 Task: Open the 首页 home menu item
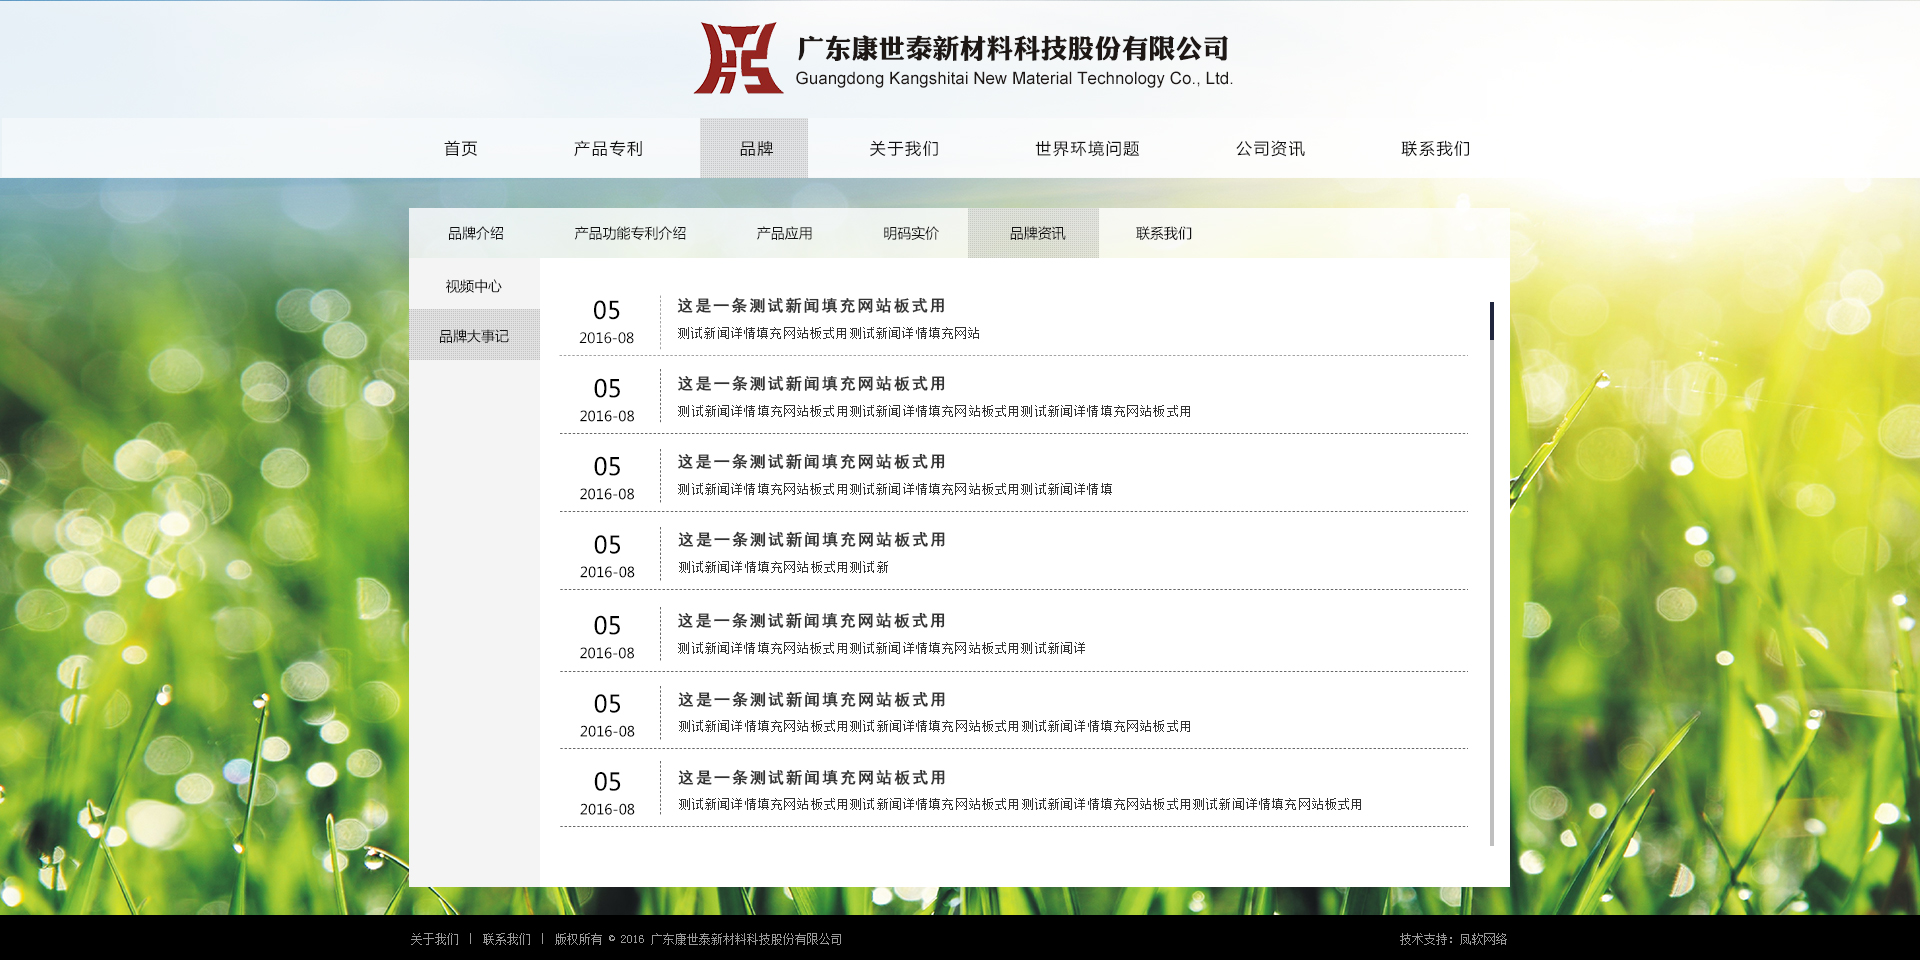tap(461, 149)
